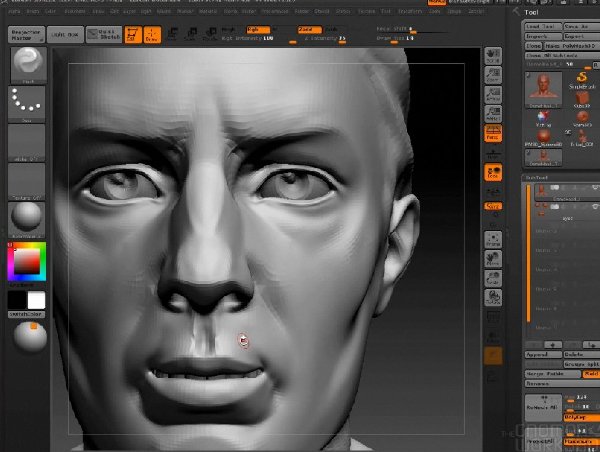
Task: Toggle Draw mode button
Action: [152, 34]
